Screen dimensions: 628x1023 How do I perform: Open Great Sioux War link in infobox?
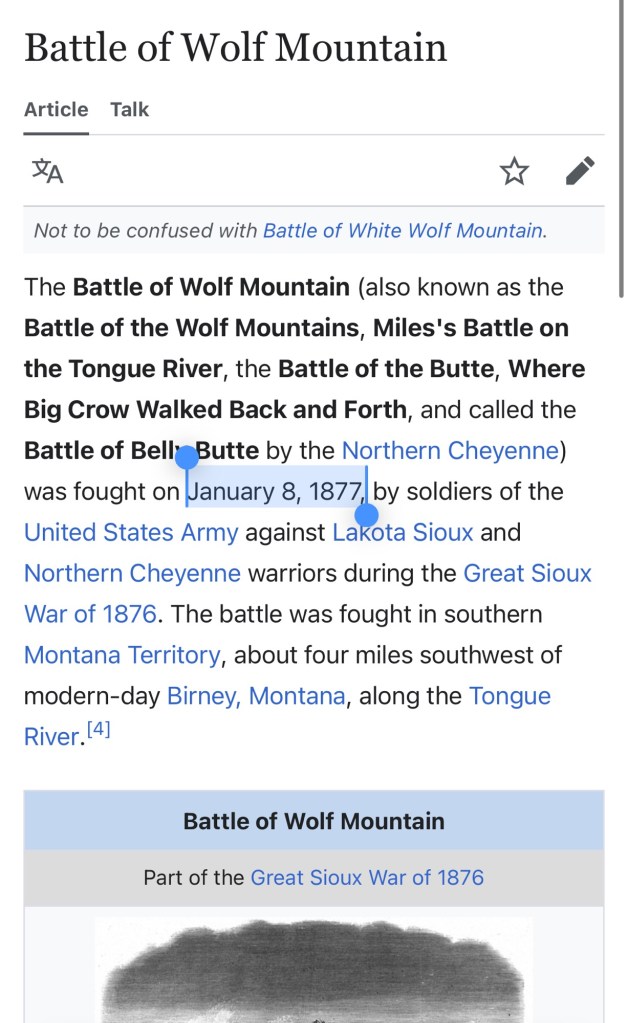[367, 878]
